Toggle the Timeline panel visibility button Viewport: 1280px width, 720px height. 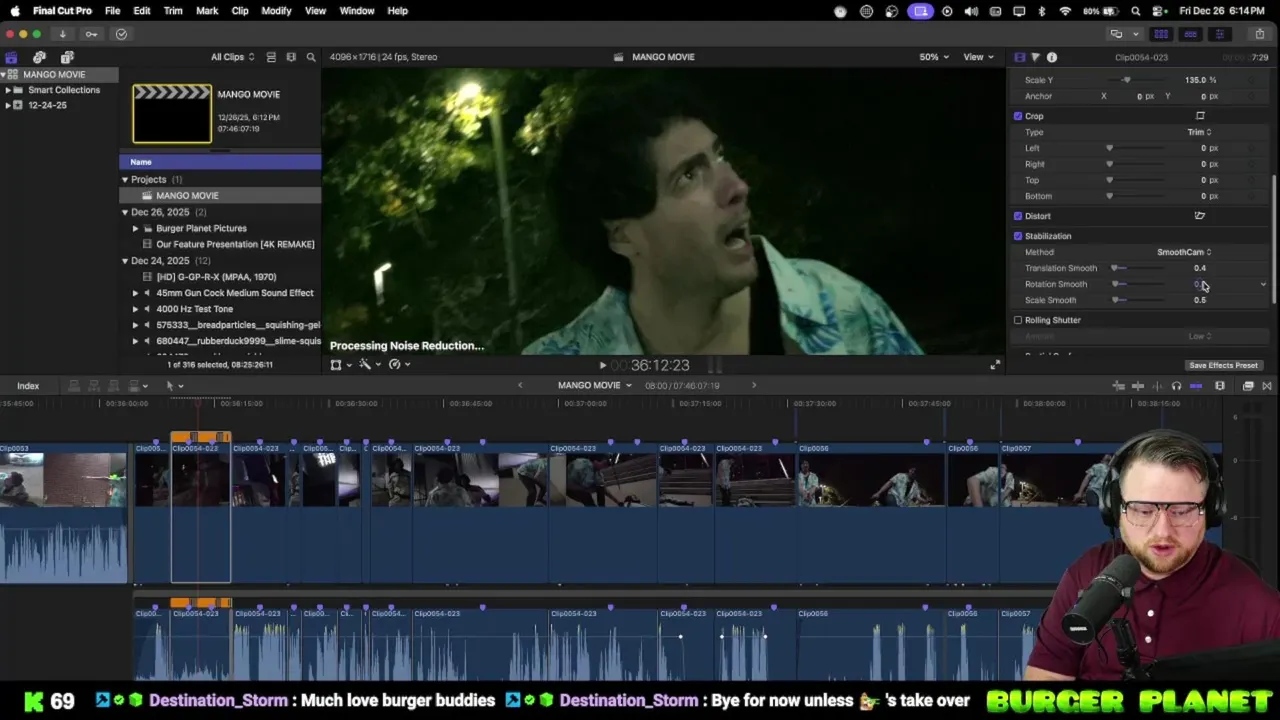tap(1190, 34)
